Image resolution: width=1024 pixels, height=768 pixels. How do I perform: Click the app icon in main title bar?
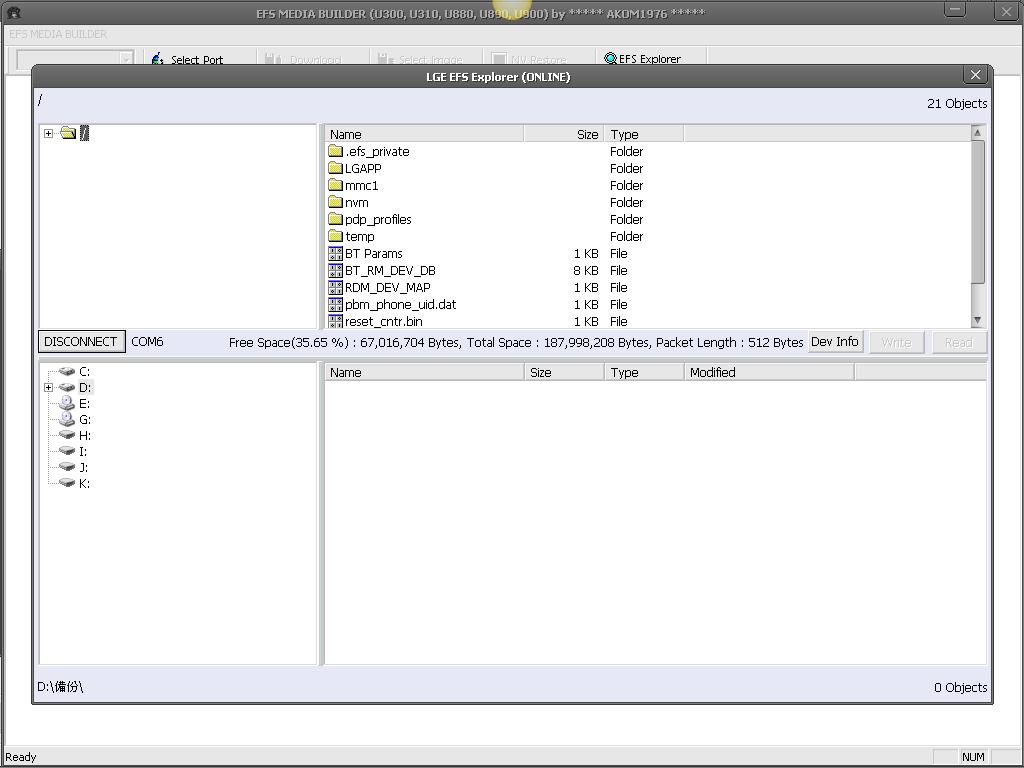[13, 12]
